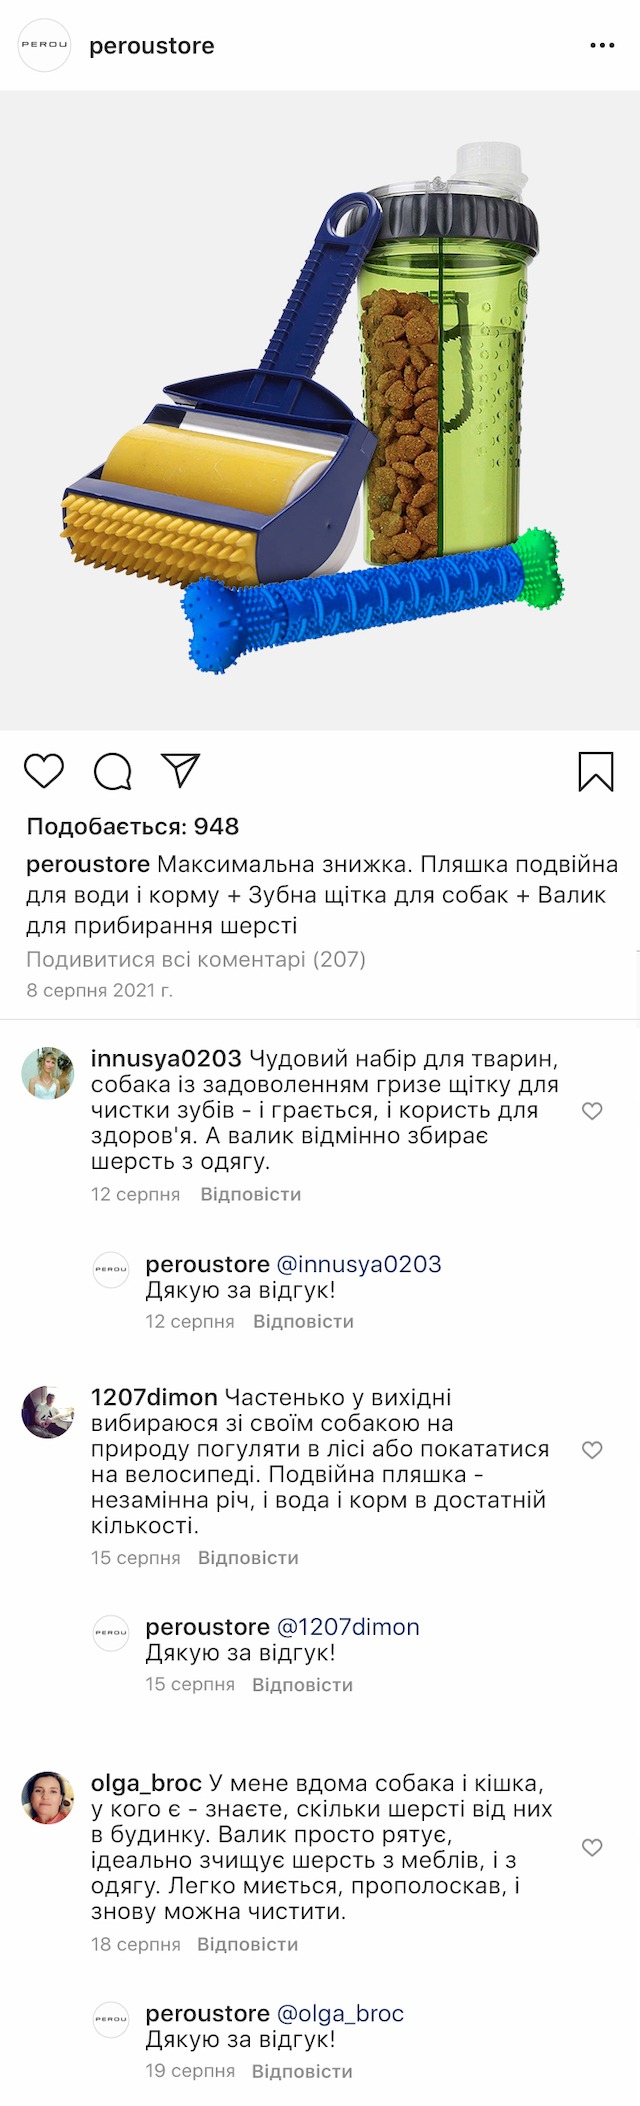Reply to innusya0203's comment

click(x=250, y=1194)
